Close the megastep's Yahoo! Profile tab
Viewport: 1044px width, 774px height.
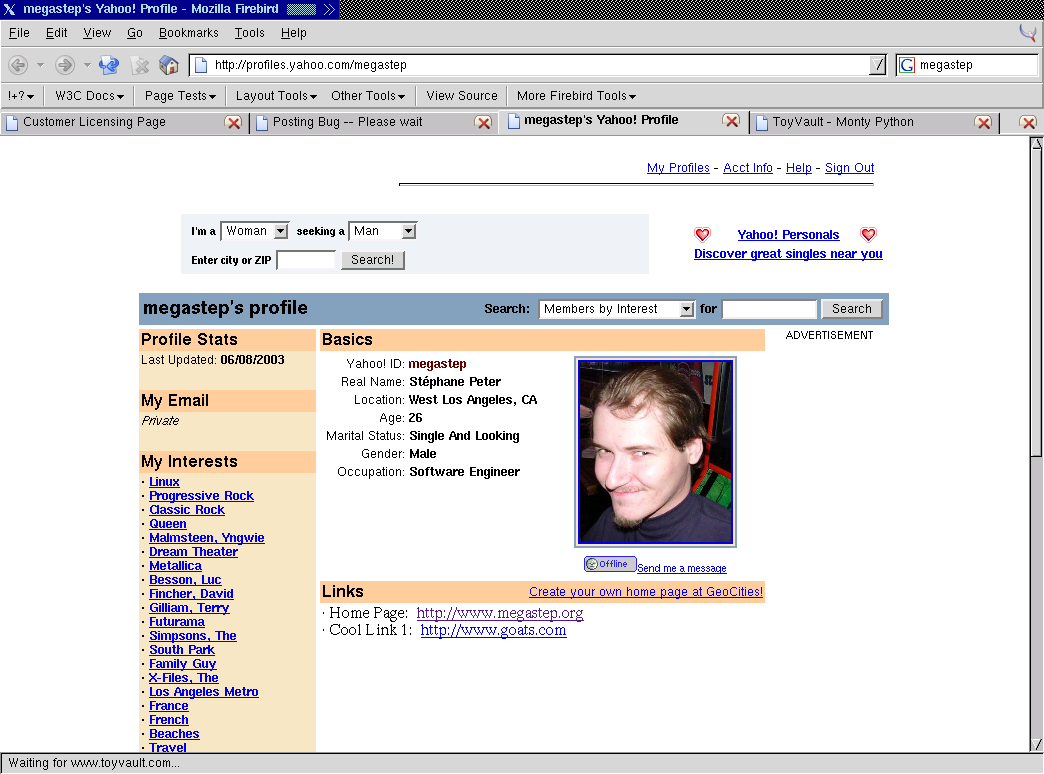click(x=731, y=121)
